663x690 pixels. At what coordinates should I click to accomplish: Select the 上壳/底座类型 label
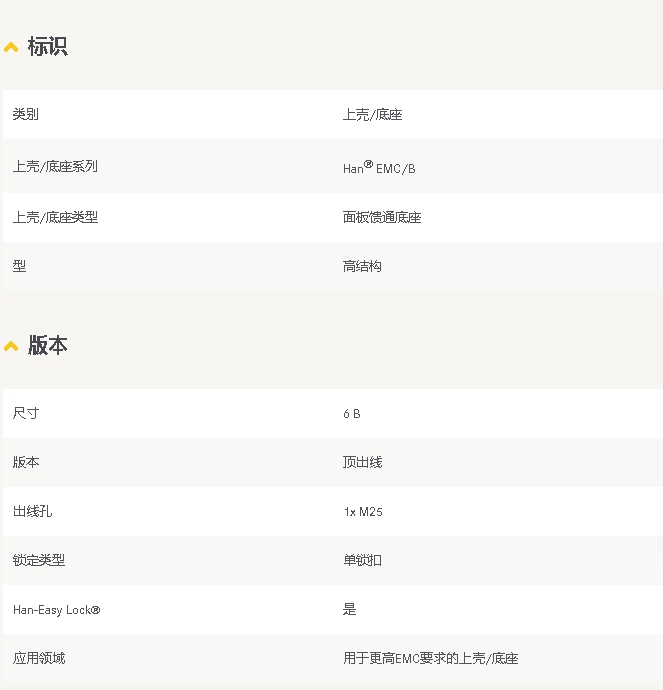tap(55, 217)
